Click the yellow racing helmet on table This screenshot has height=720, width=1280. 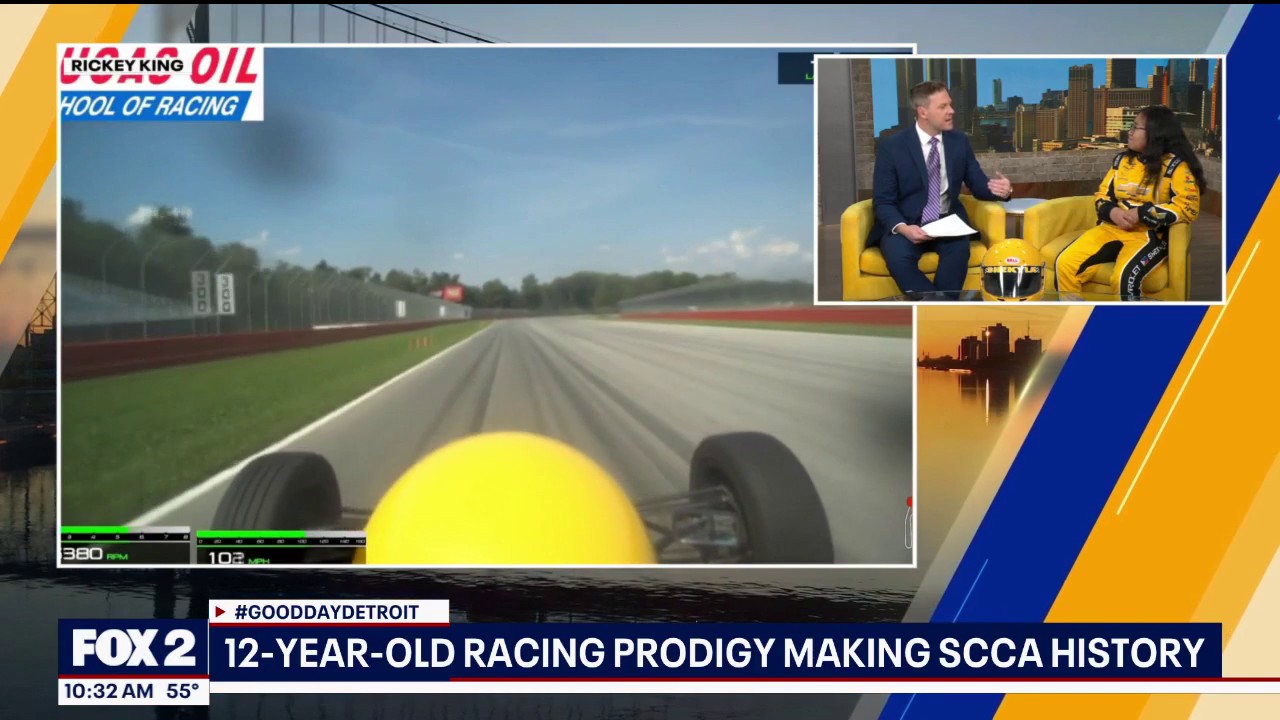(1012, 269)
